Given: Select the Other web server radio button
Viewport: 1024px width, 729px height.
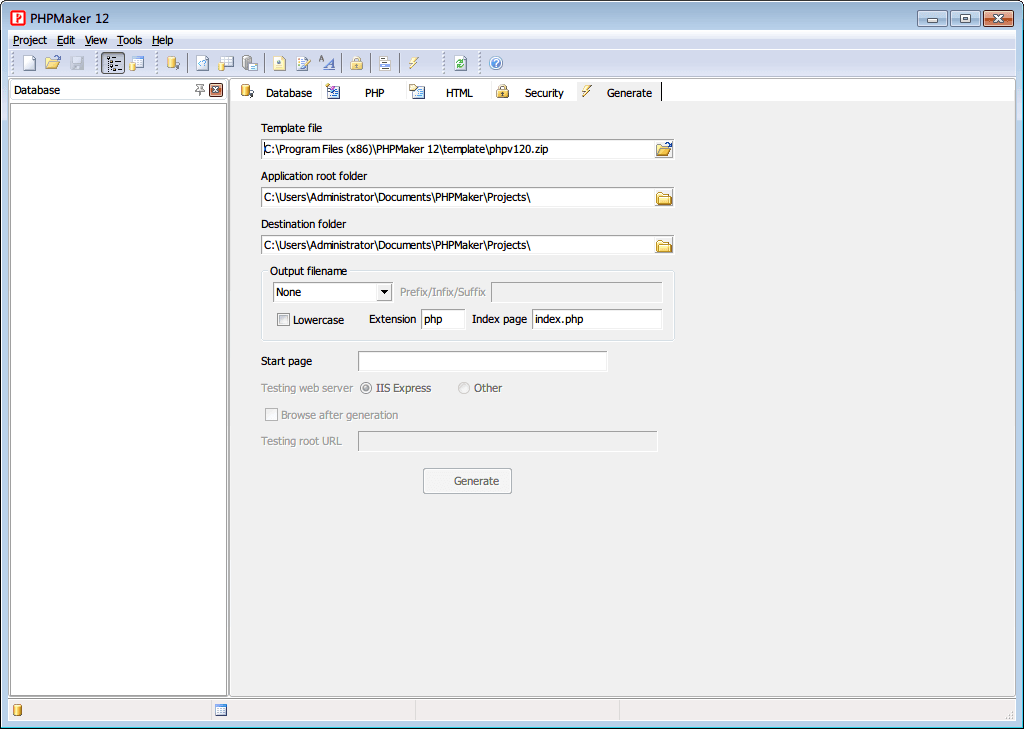Looking at the screenshot, I should click(464, 388).
